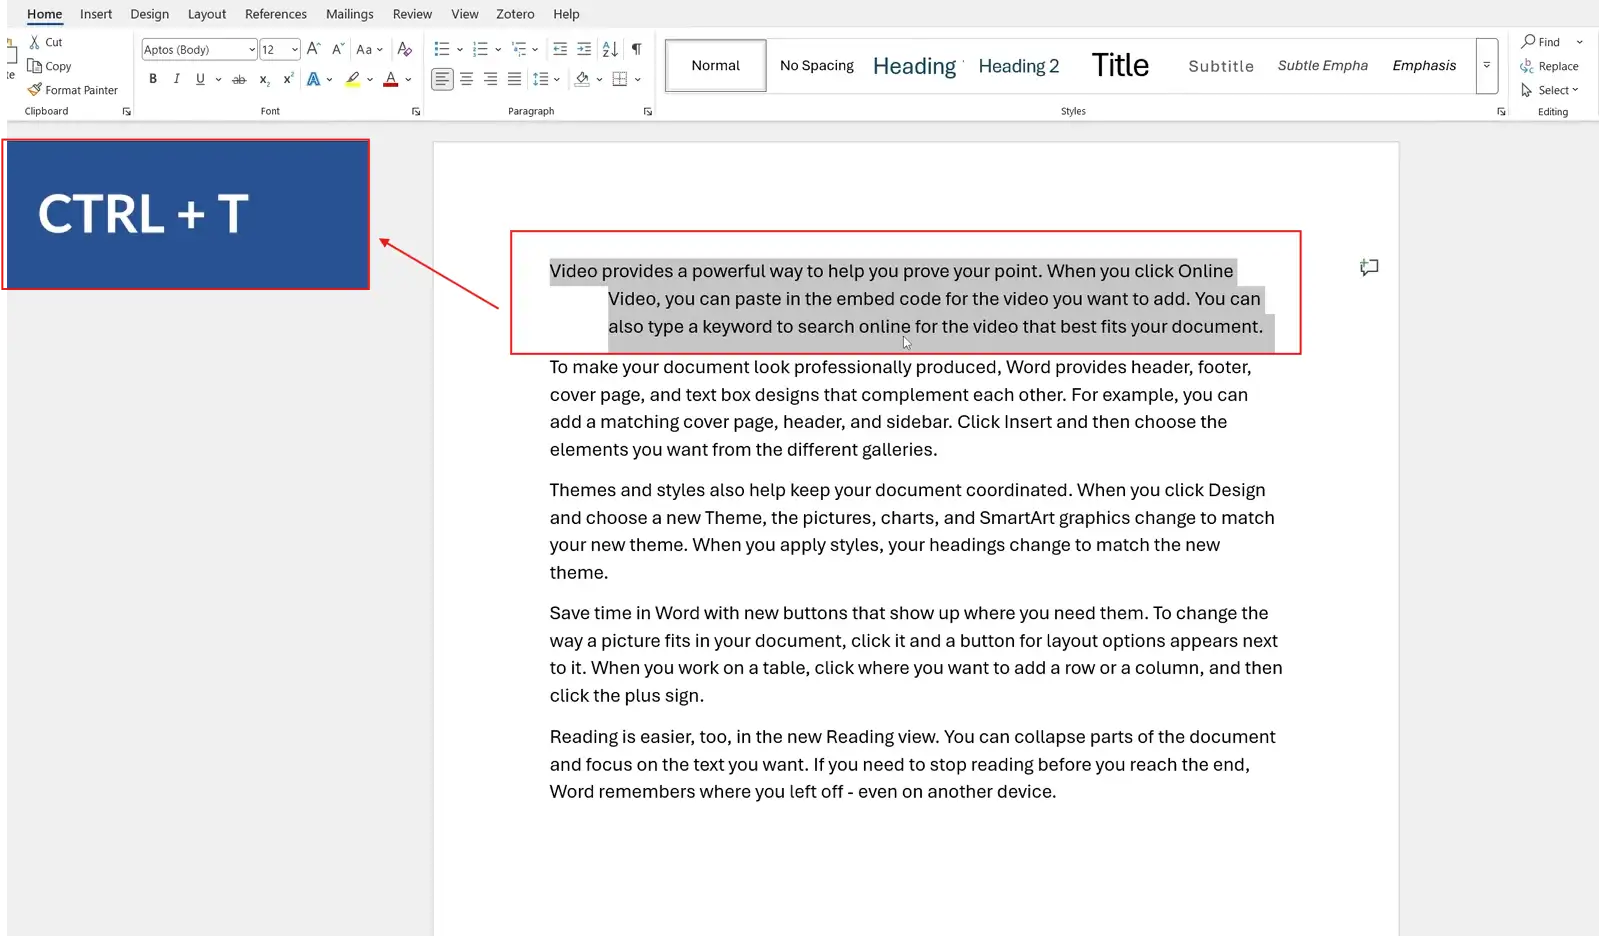Screen dimensions: 1599x936
Task: Insert a numbered list
Action: (480, 49)
